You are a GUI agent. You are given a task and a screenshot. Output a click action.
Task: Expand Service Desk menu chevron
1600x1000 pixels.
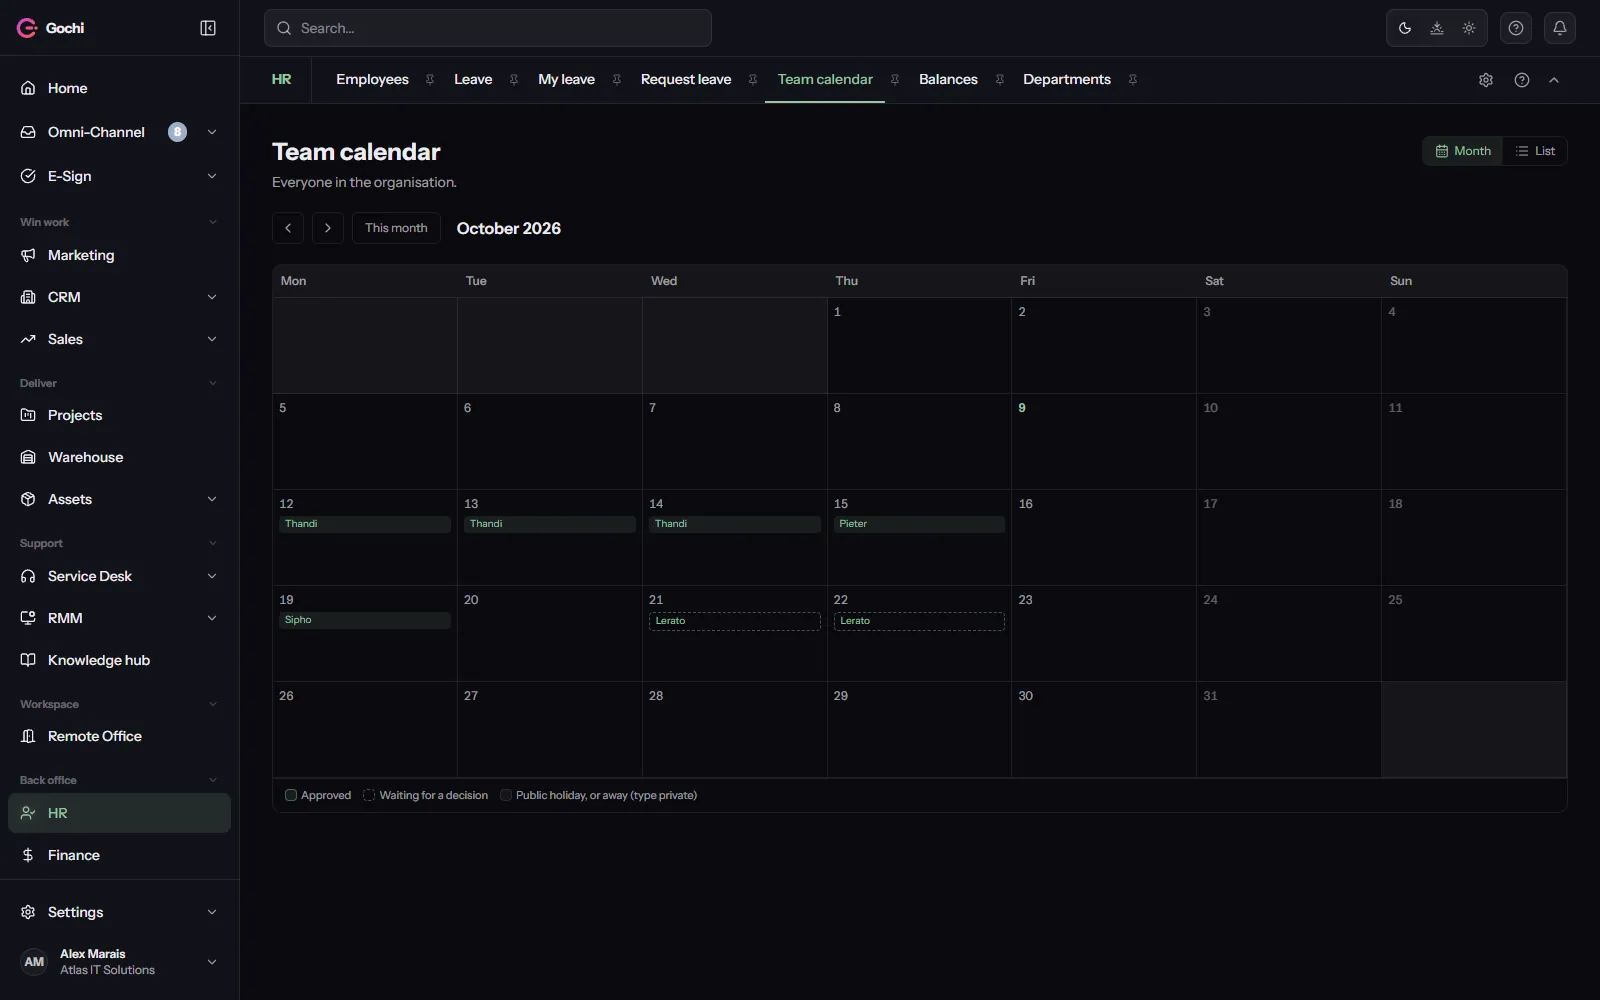212,576
